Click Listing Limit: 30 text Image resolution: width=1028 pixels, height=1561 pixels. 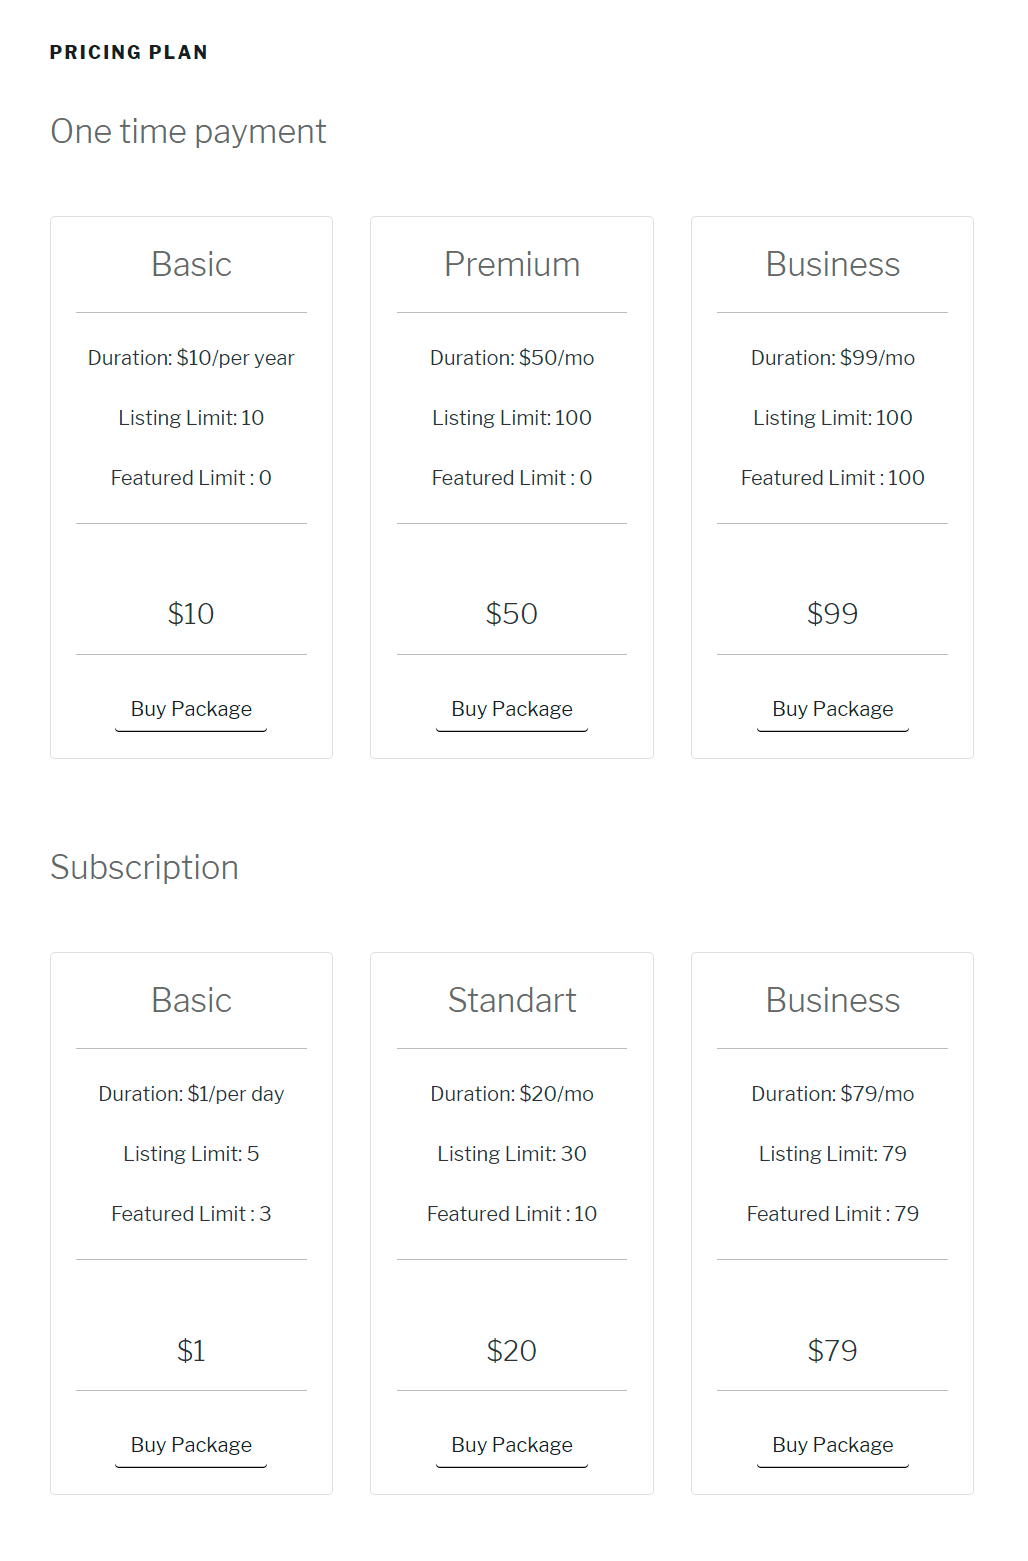coord(511,1154)
